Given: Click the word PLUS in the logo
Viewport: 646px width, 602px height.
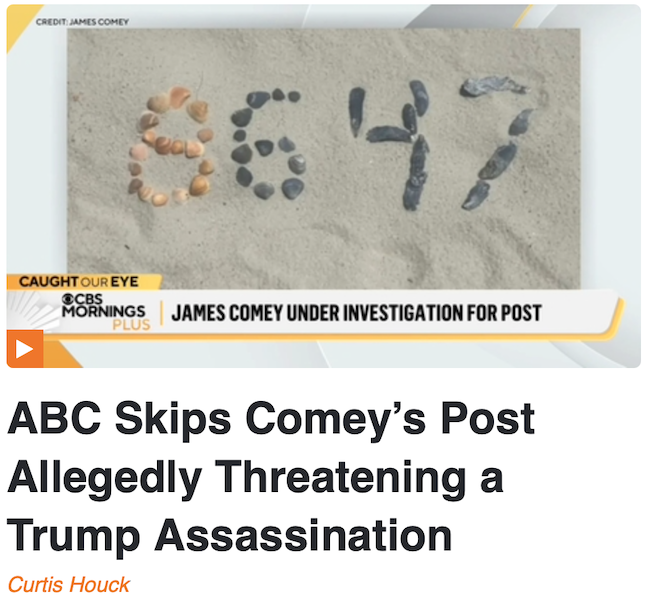Looking at the screenshot, I should coord(131,325).
